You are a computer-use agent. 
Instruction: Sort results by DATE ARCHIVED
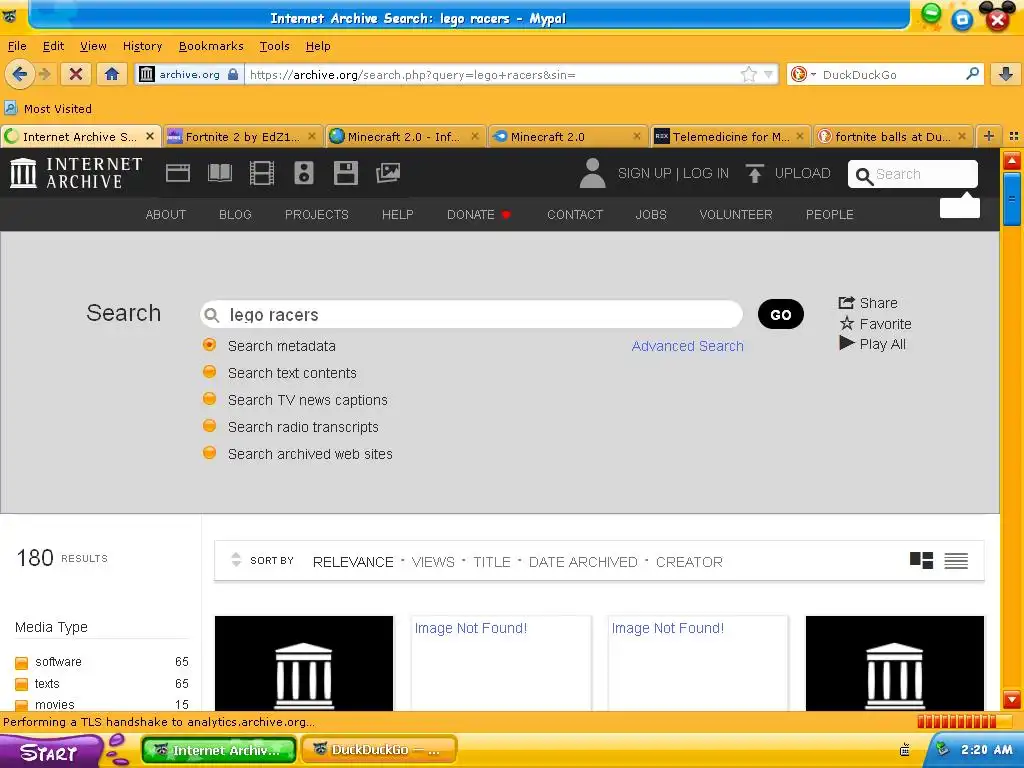point(583,562)
